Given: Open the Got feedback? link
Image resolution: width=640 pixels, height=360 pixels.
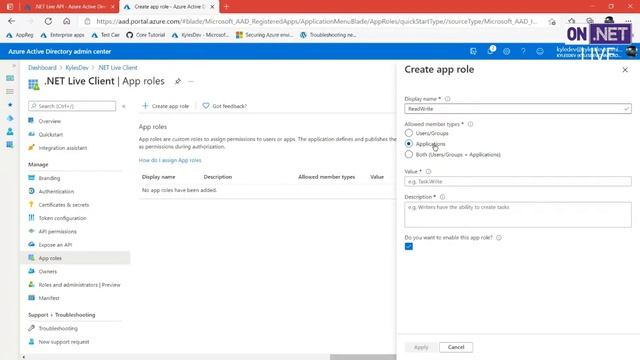Looking at the screenshot, I should tap(224, 106).
